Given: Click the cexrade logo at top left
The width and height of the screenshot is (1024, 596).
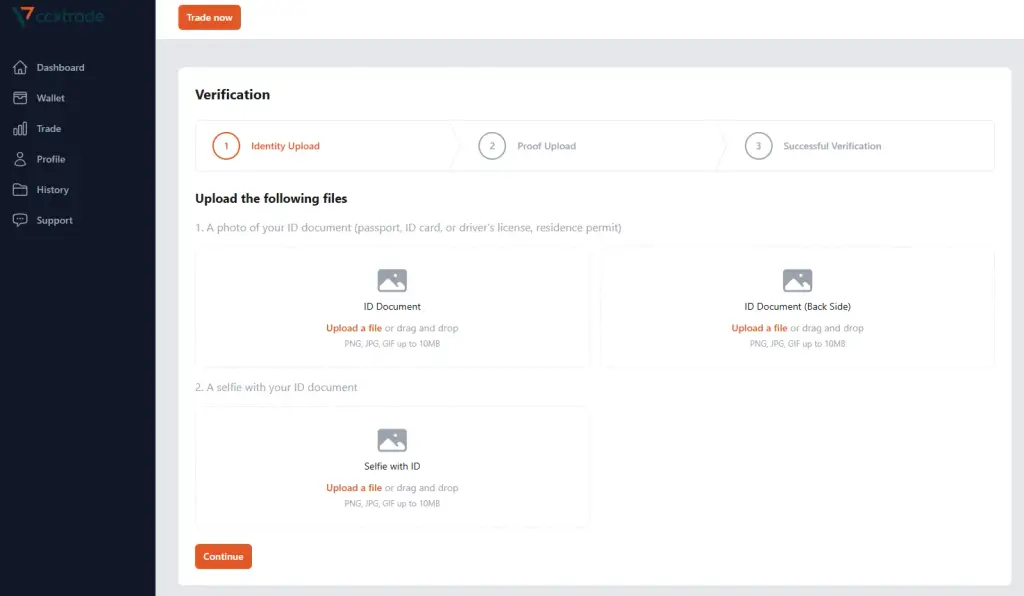Looking at the screenshot, I should tap(58, 16).
